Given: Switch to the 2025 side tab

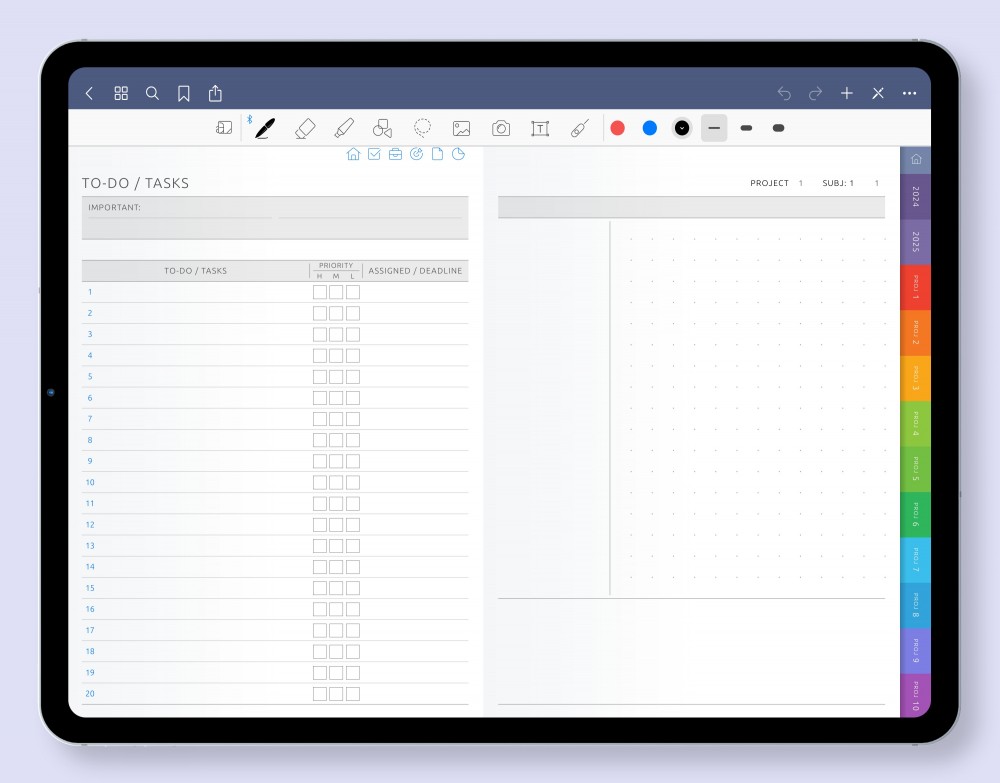Looking at the screenshot, I should click(916, 242).
